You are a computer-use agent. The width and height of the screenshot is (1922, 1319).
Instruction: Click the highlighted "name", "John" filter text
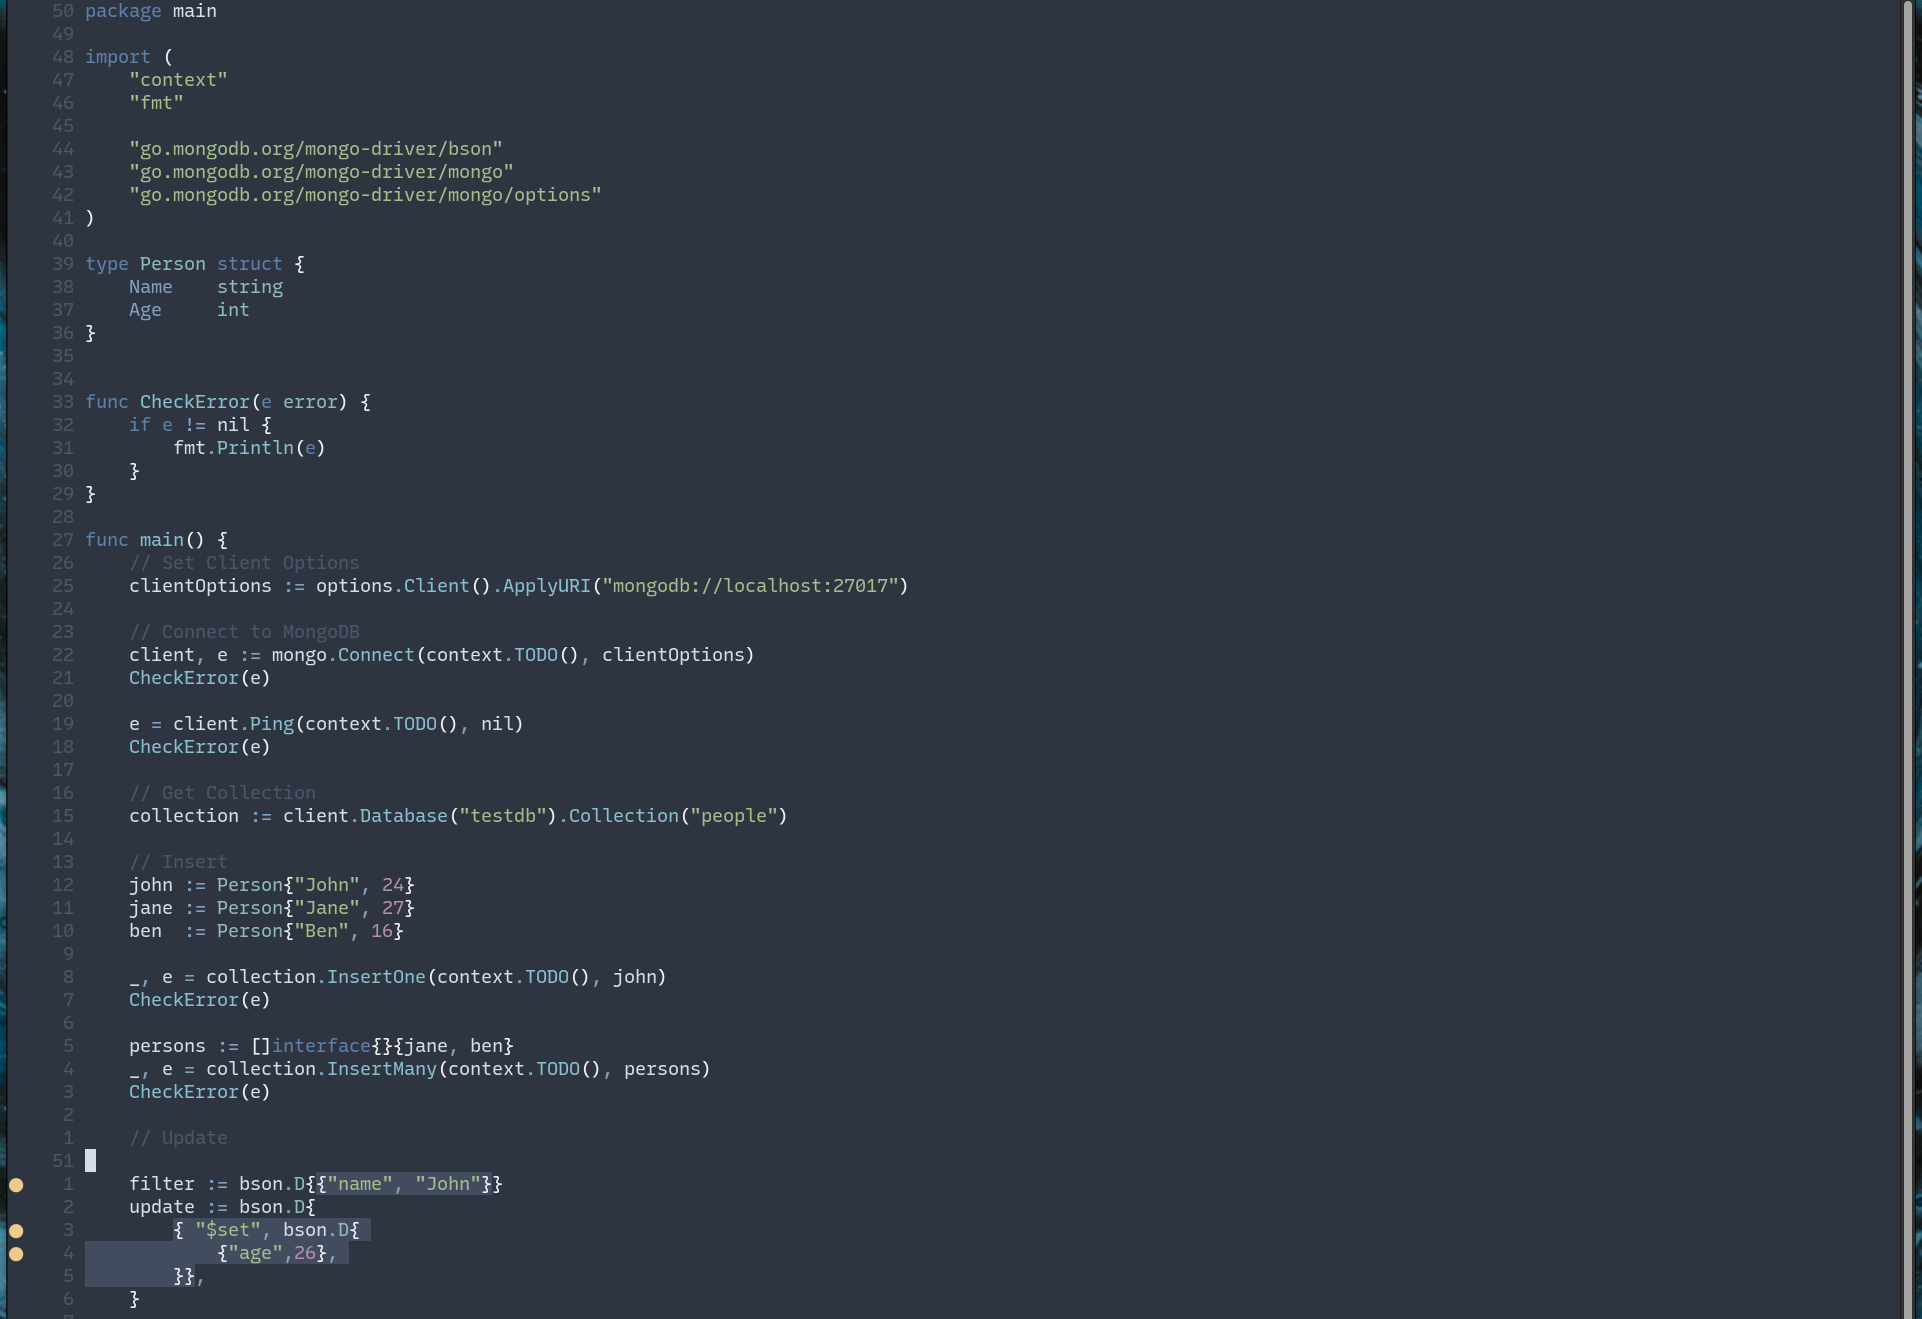click(x=404, y=1184)
